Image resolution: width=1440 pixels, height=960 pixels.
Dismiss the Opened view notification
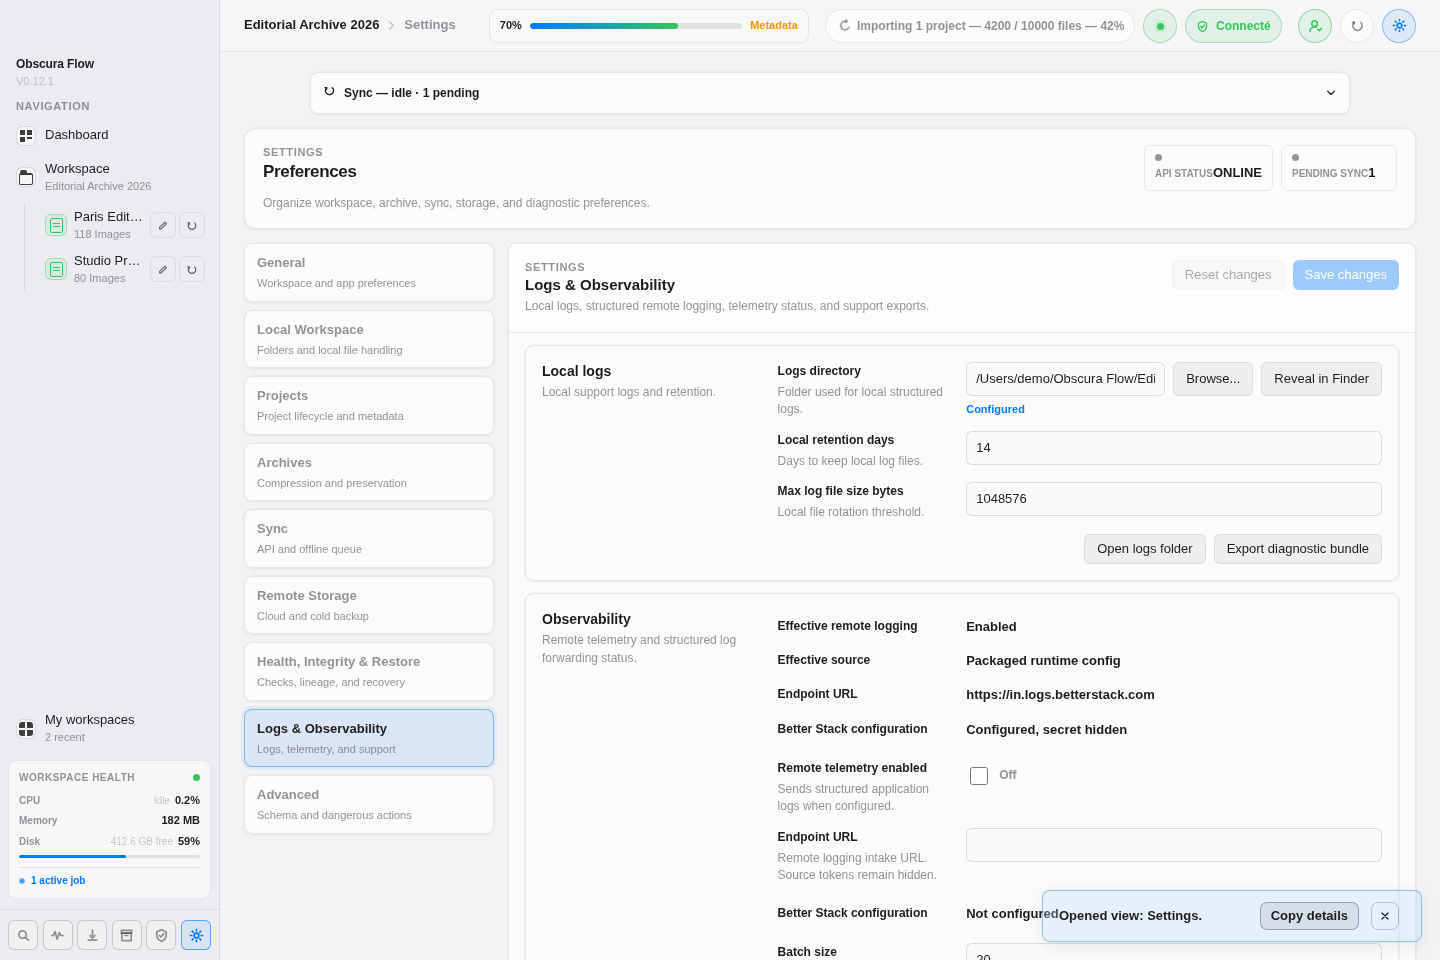tap(1385, 916)
